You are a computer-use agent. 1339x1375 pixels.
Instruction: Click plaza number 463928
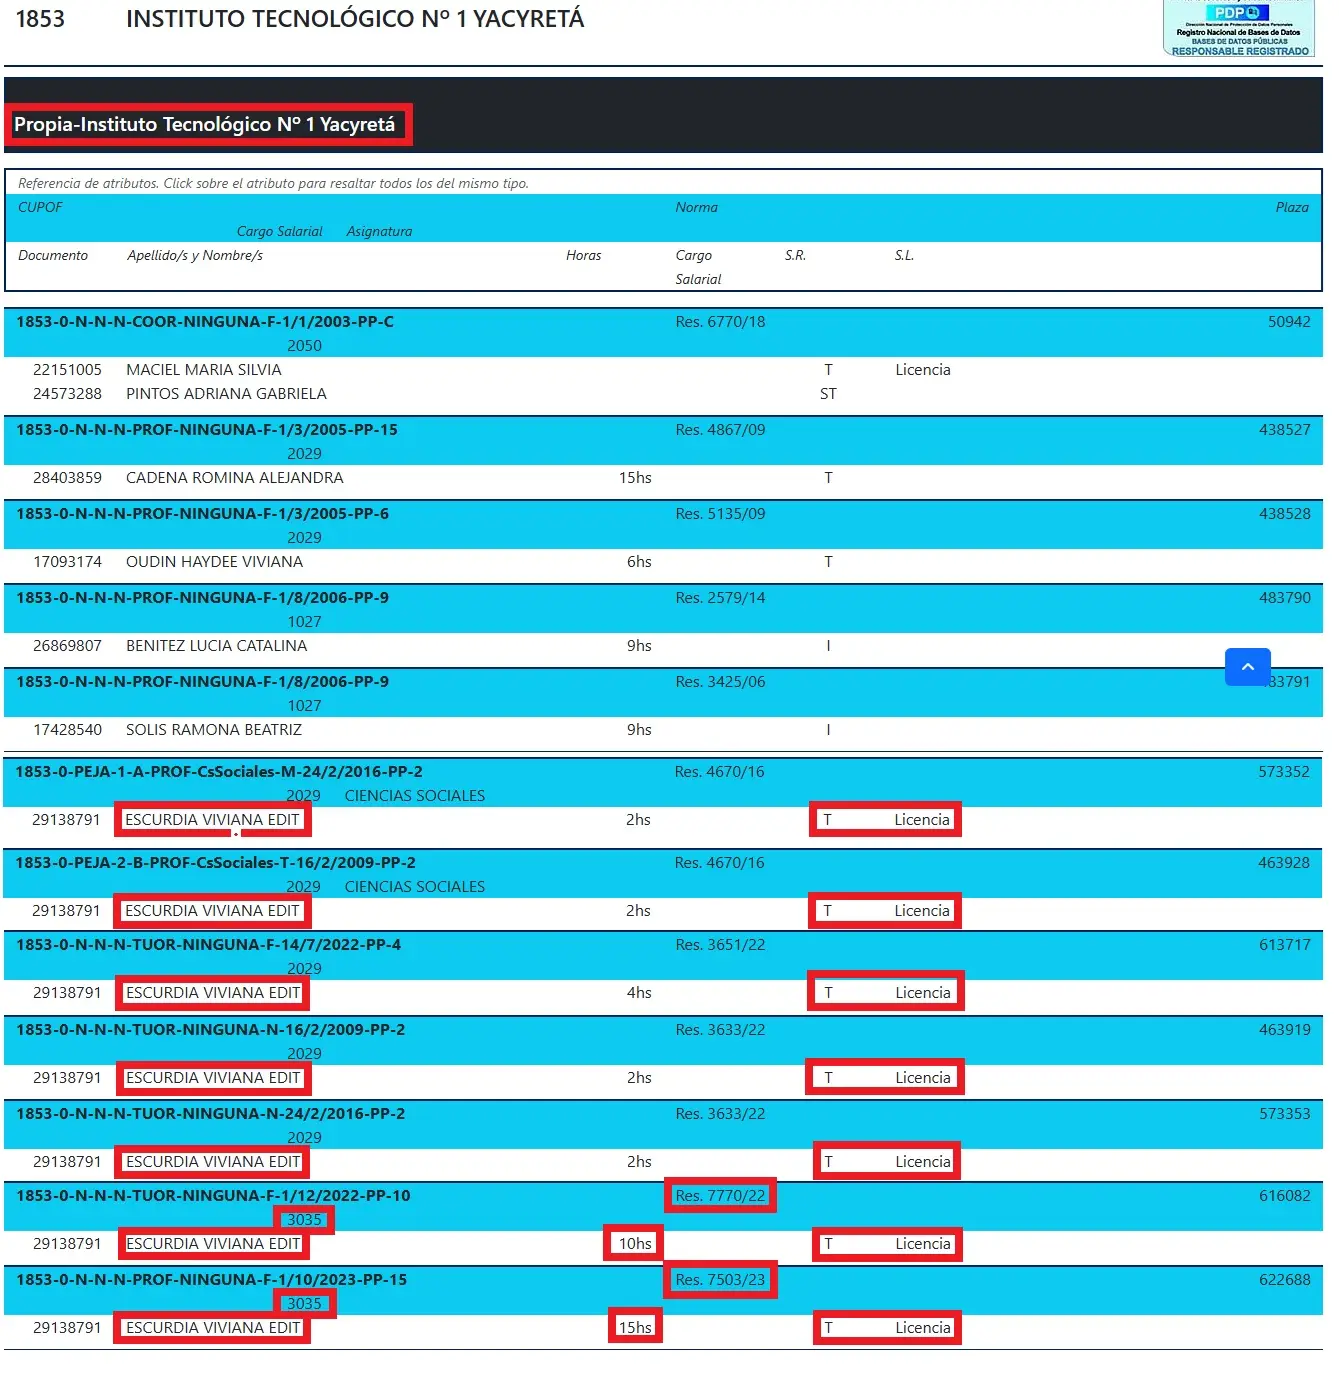1283,863
